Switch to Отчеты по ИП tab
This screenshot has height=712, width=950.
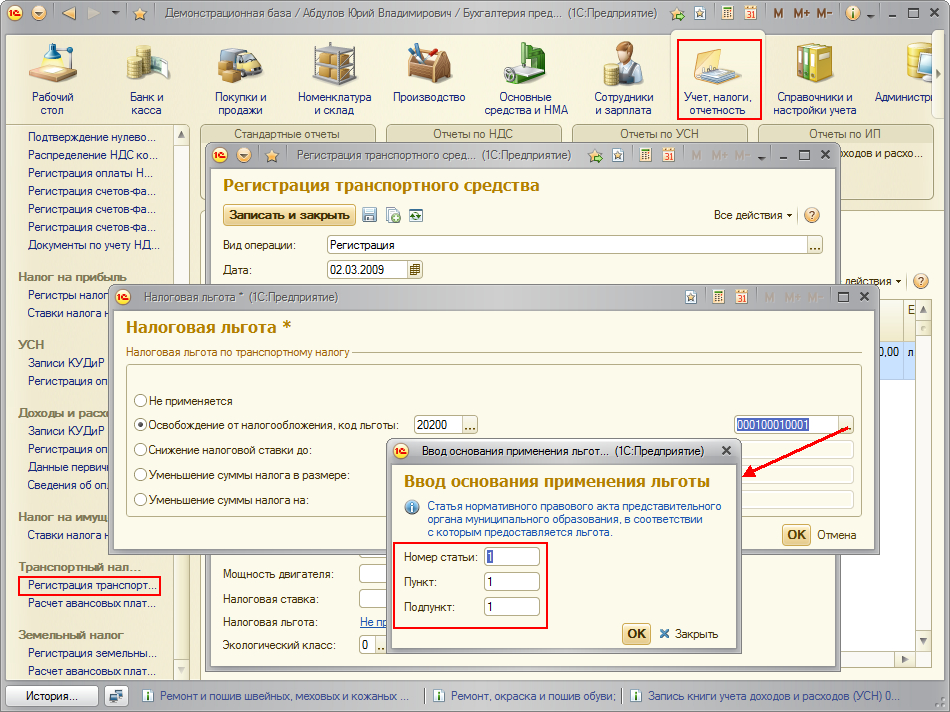pos(845,134)
